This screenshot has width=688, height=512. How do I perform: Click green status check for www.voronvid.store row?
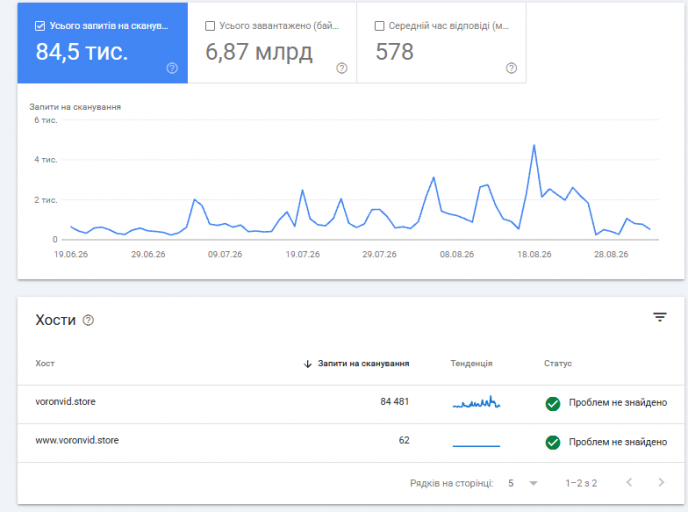coord(553,442)
